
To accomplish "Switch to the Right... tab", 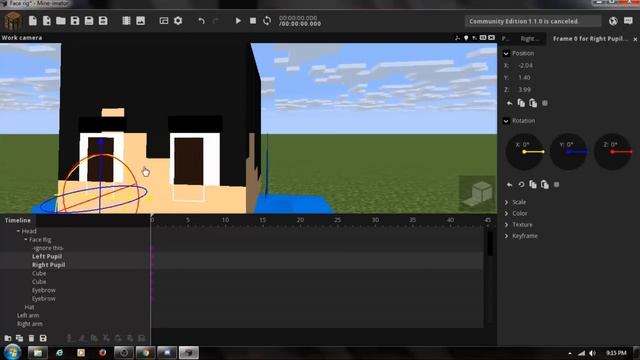I will click(x=530, y=39).
